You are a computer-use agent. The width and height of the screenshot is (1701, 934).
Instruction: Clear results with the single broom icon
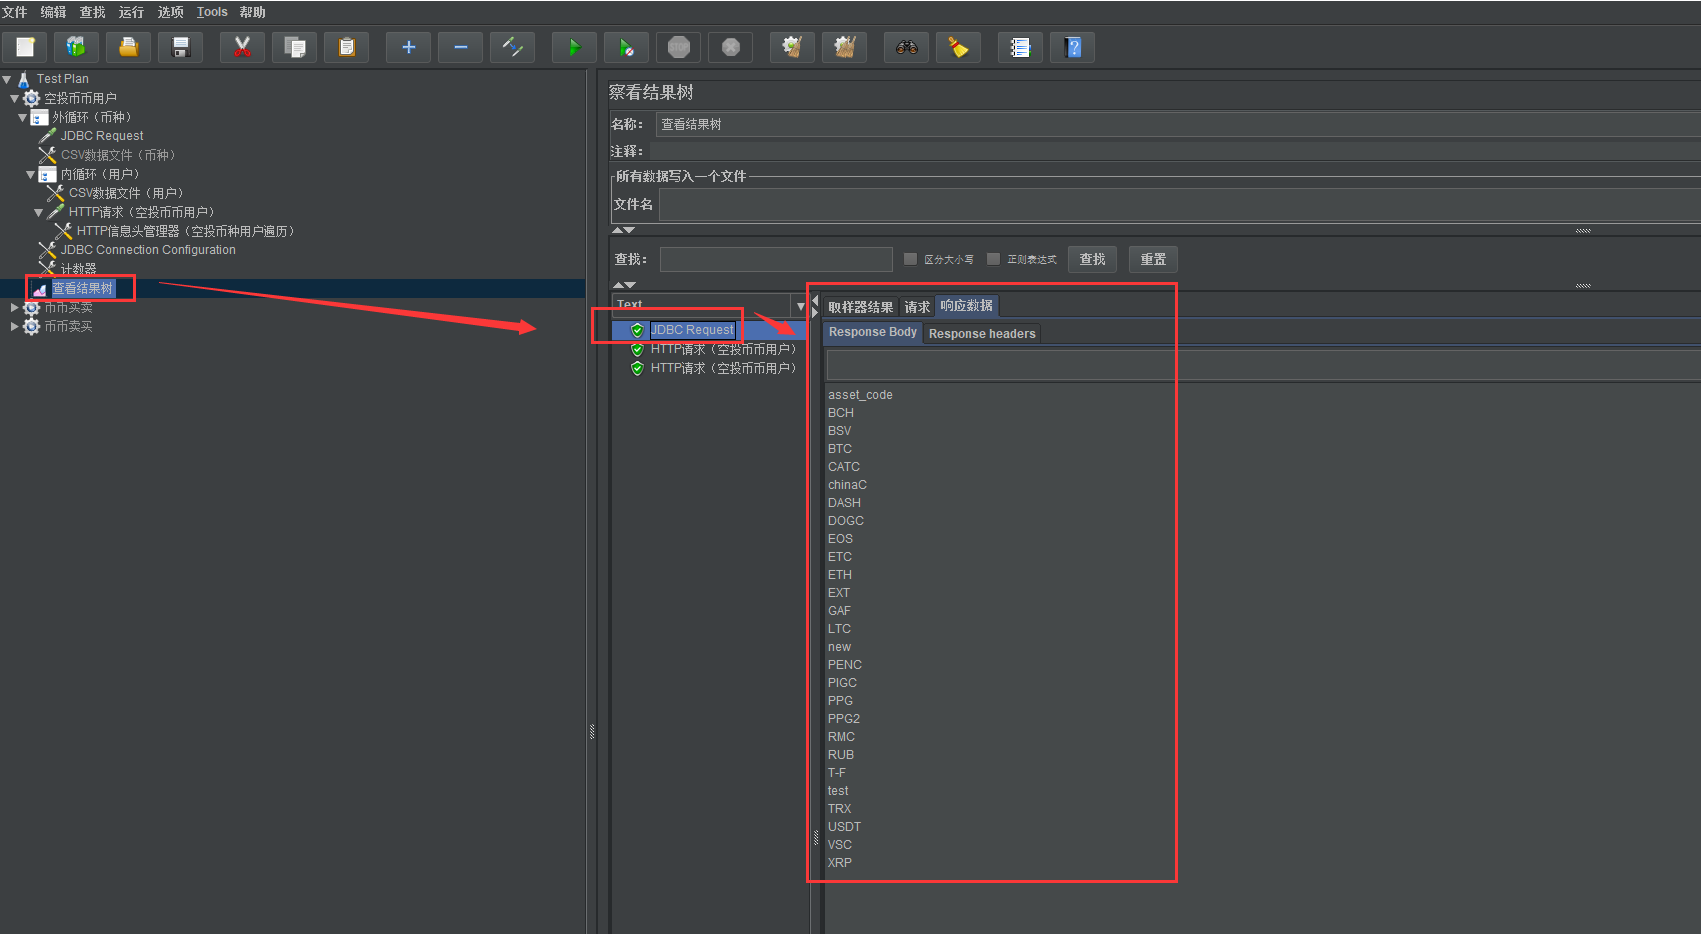point(792,47)
